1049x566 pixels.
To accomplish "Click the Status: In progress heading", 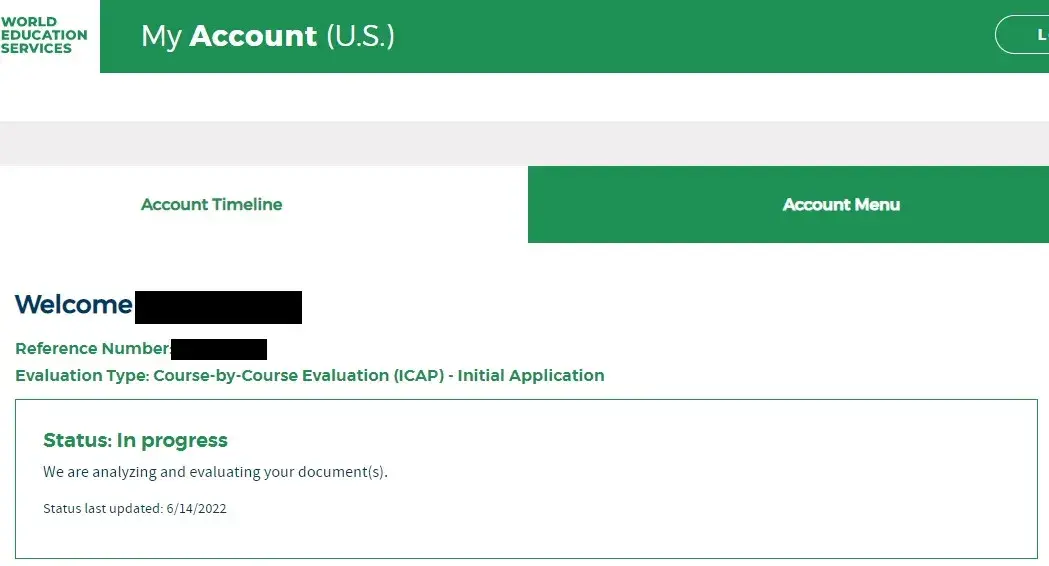I will pos(136,441).
